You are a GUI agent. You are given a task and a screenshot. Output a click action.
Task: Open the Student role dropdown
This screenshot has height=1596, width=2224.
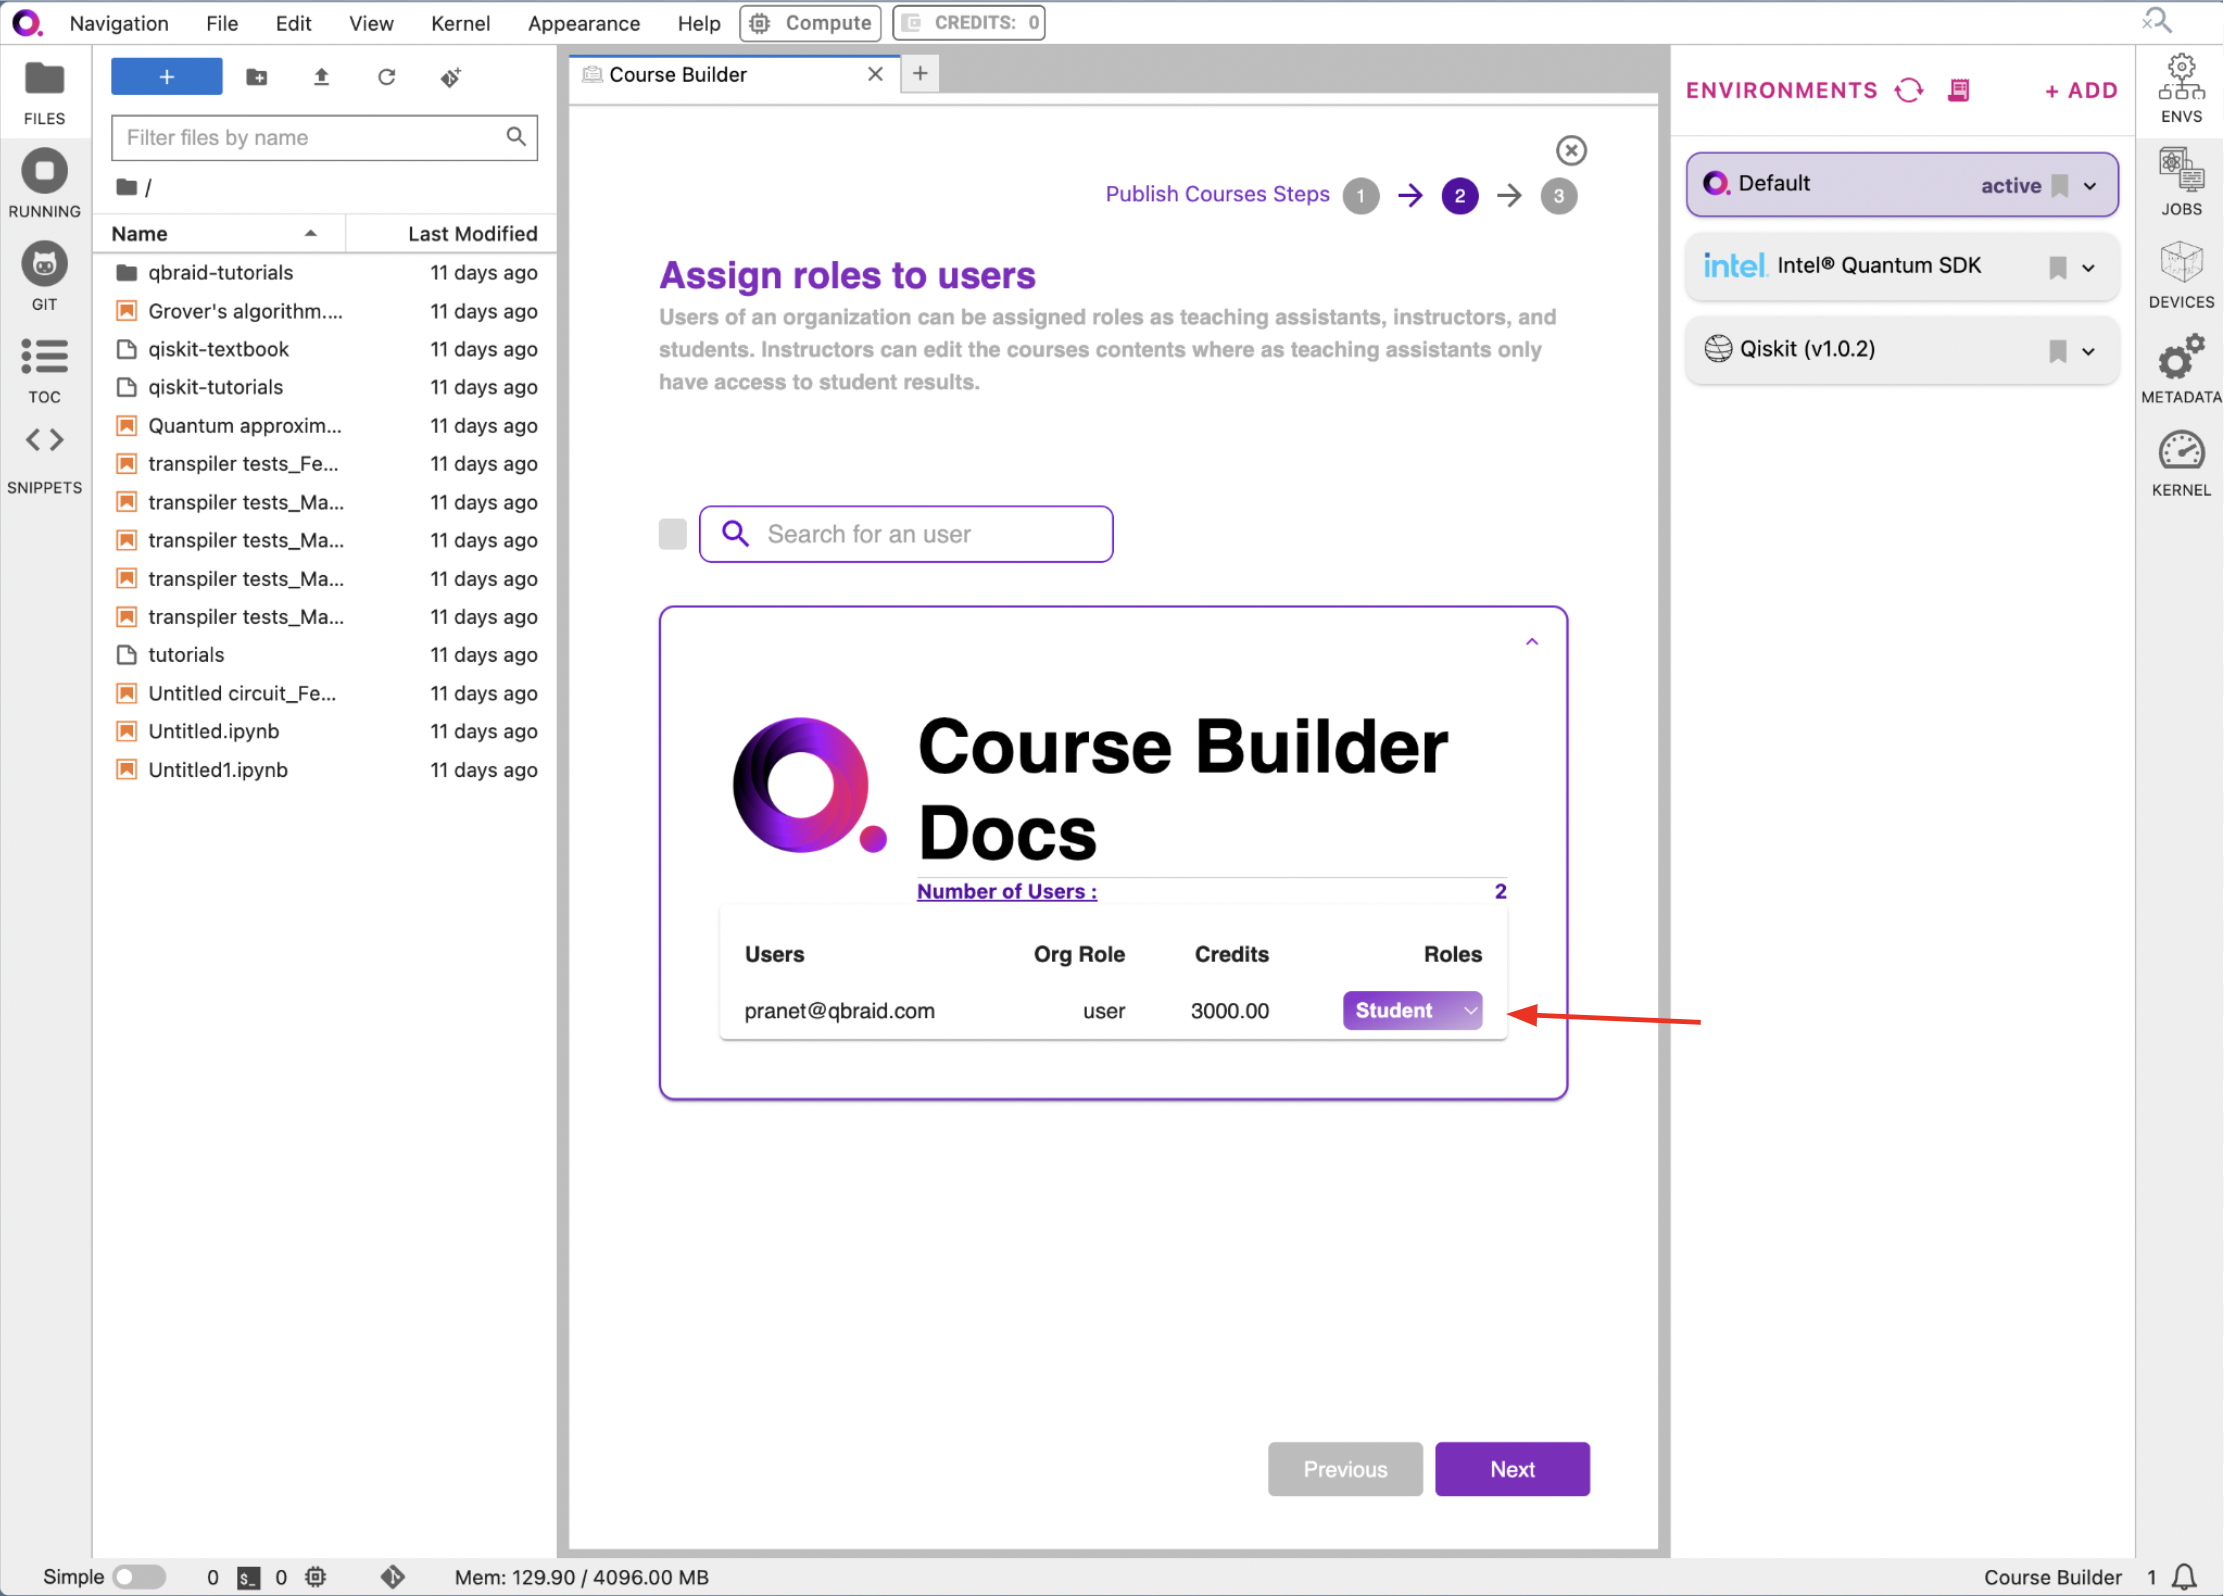point(1412,1010)
